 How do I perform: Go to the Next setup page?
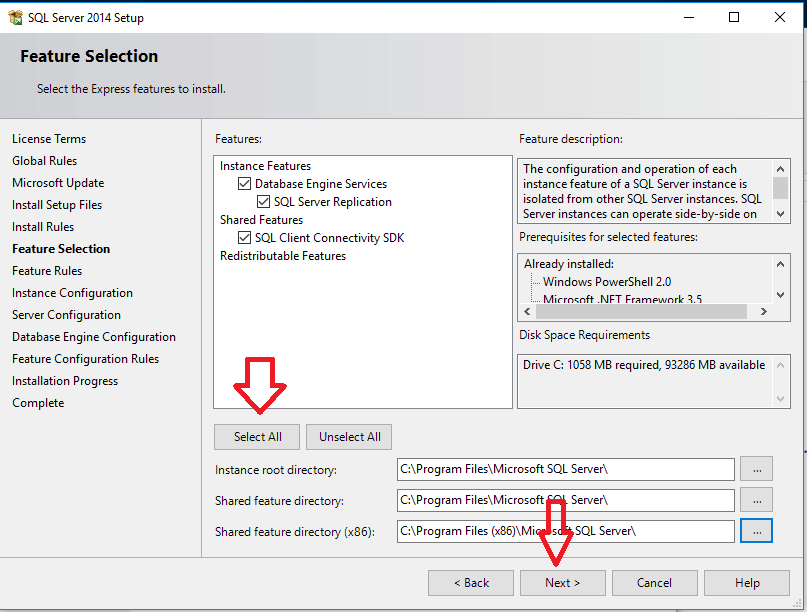[x=563, y=583]
